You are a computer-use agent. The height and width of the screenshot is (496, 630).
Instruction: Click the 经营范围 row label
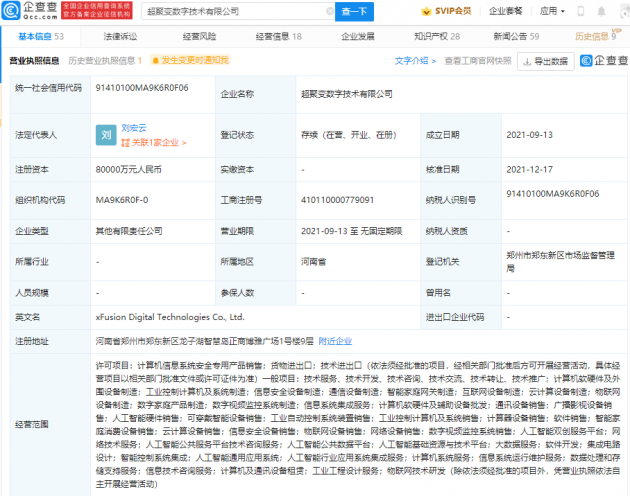[32, 424]
